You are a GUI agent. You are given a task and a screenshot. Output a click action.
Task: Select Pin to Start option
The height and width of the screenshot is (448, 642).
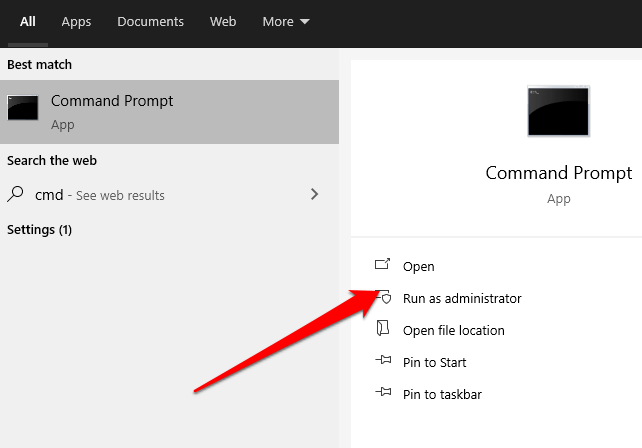point(434,362)
